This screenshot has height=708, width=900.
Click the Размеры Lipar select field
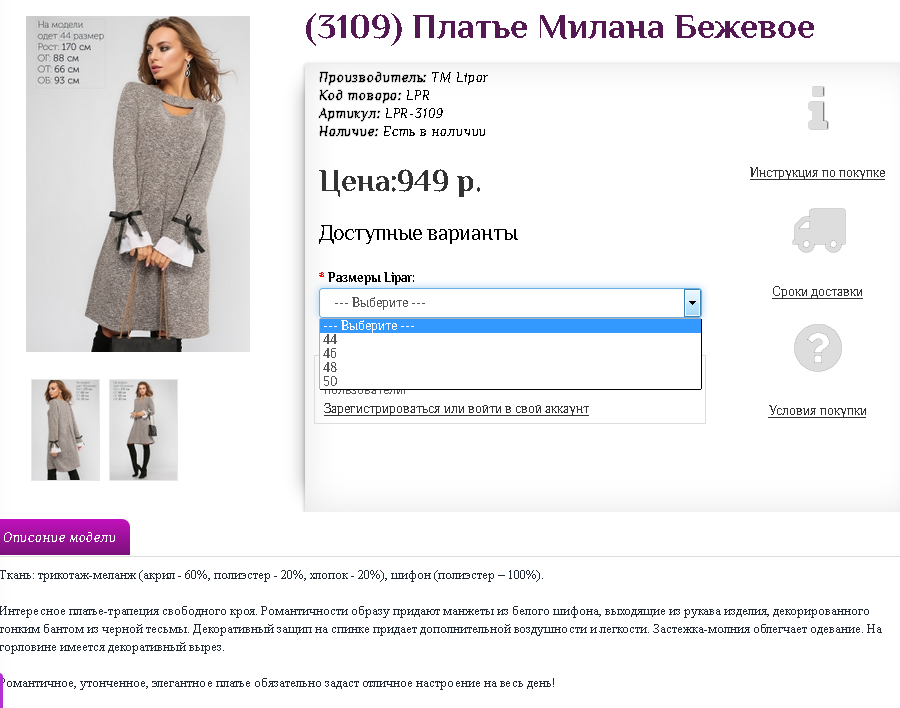510,303
